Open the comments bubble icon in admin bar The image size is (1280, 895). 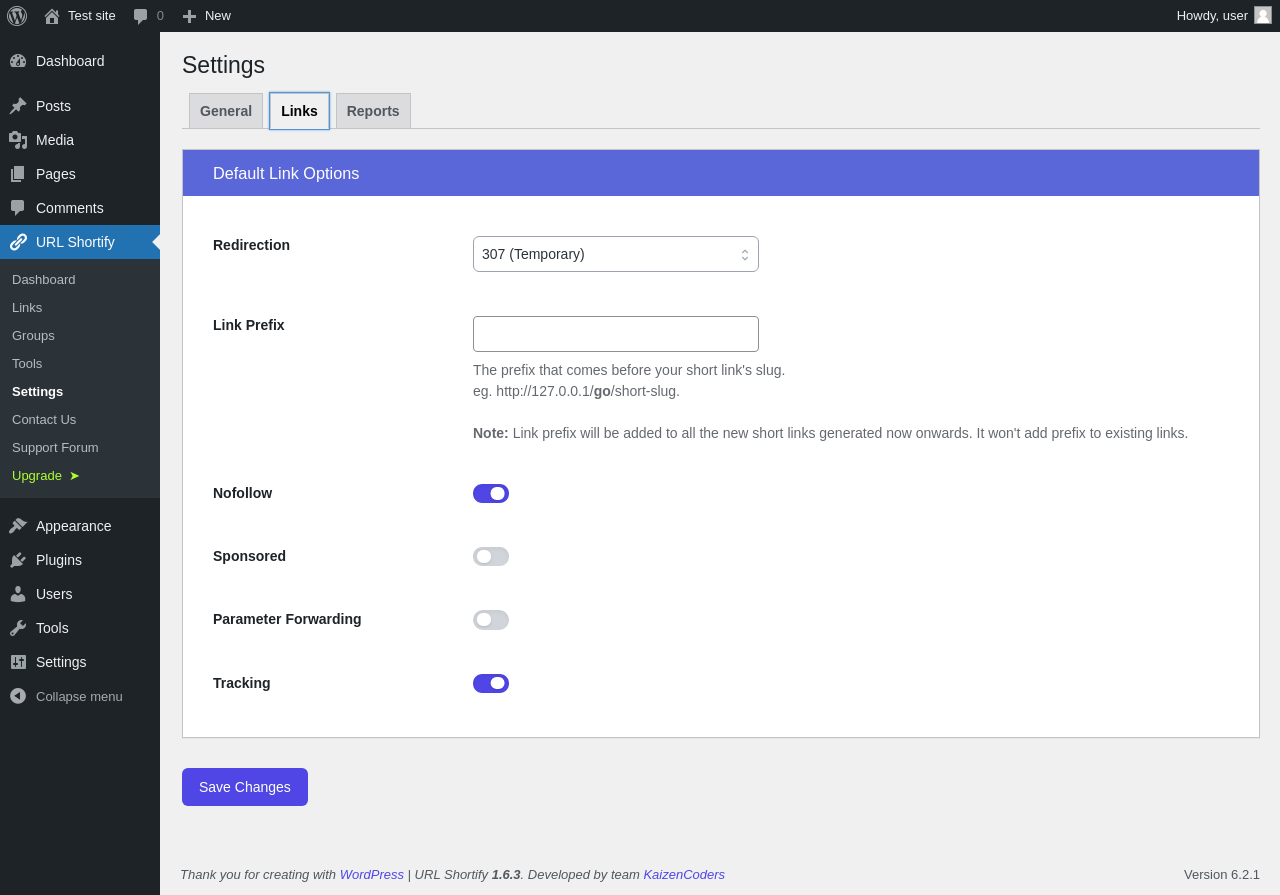click(x=141, y=16)
